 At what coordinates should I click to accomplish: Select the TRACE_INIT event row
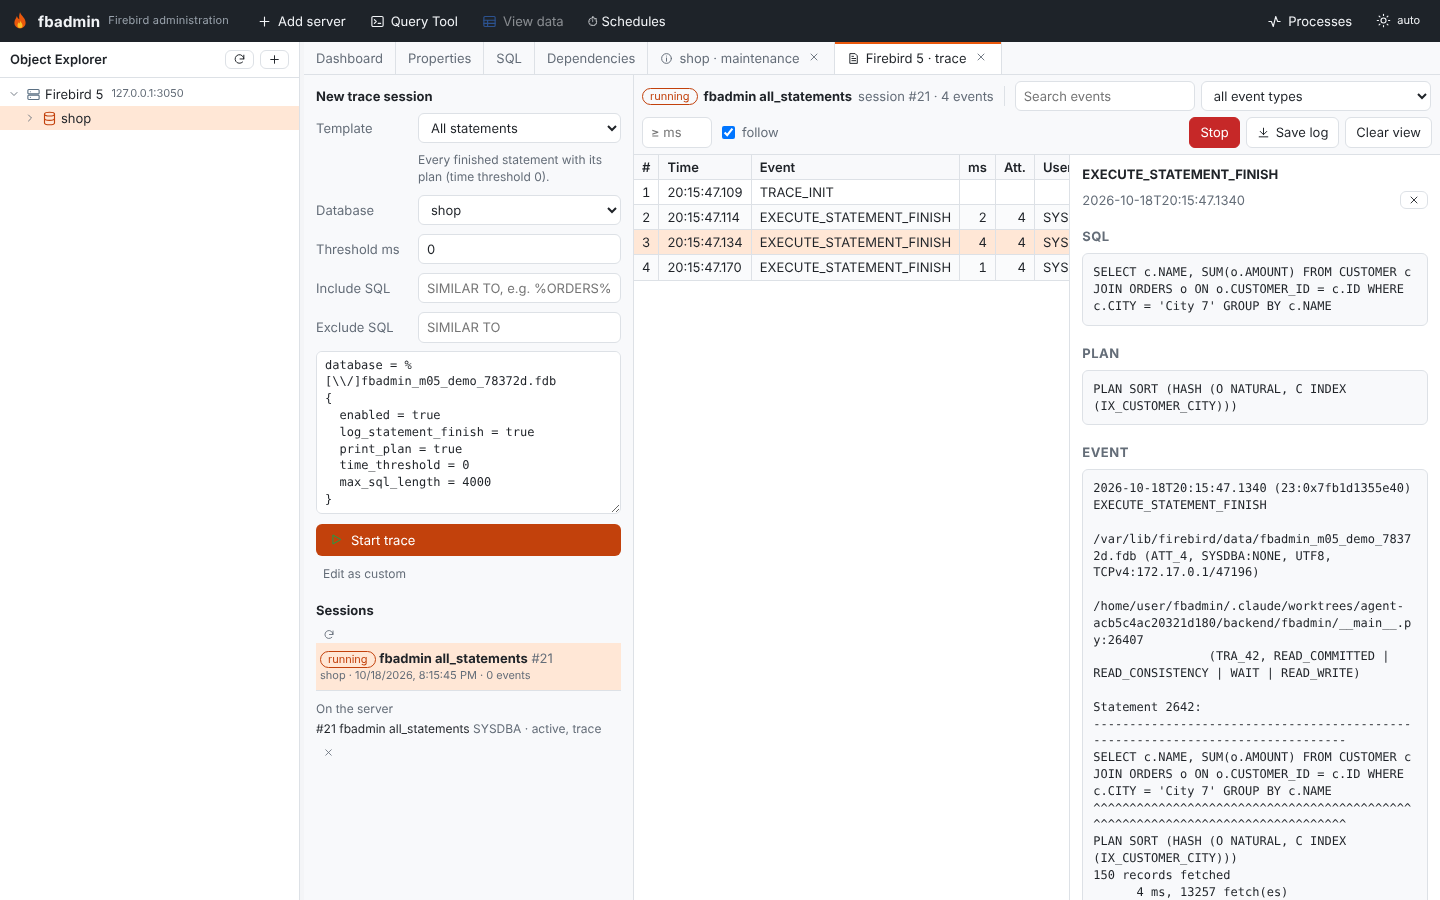click(852, 192)
